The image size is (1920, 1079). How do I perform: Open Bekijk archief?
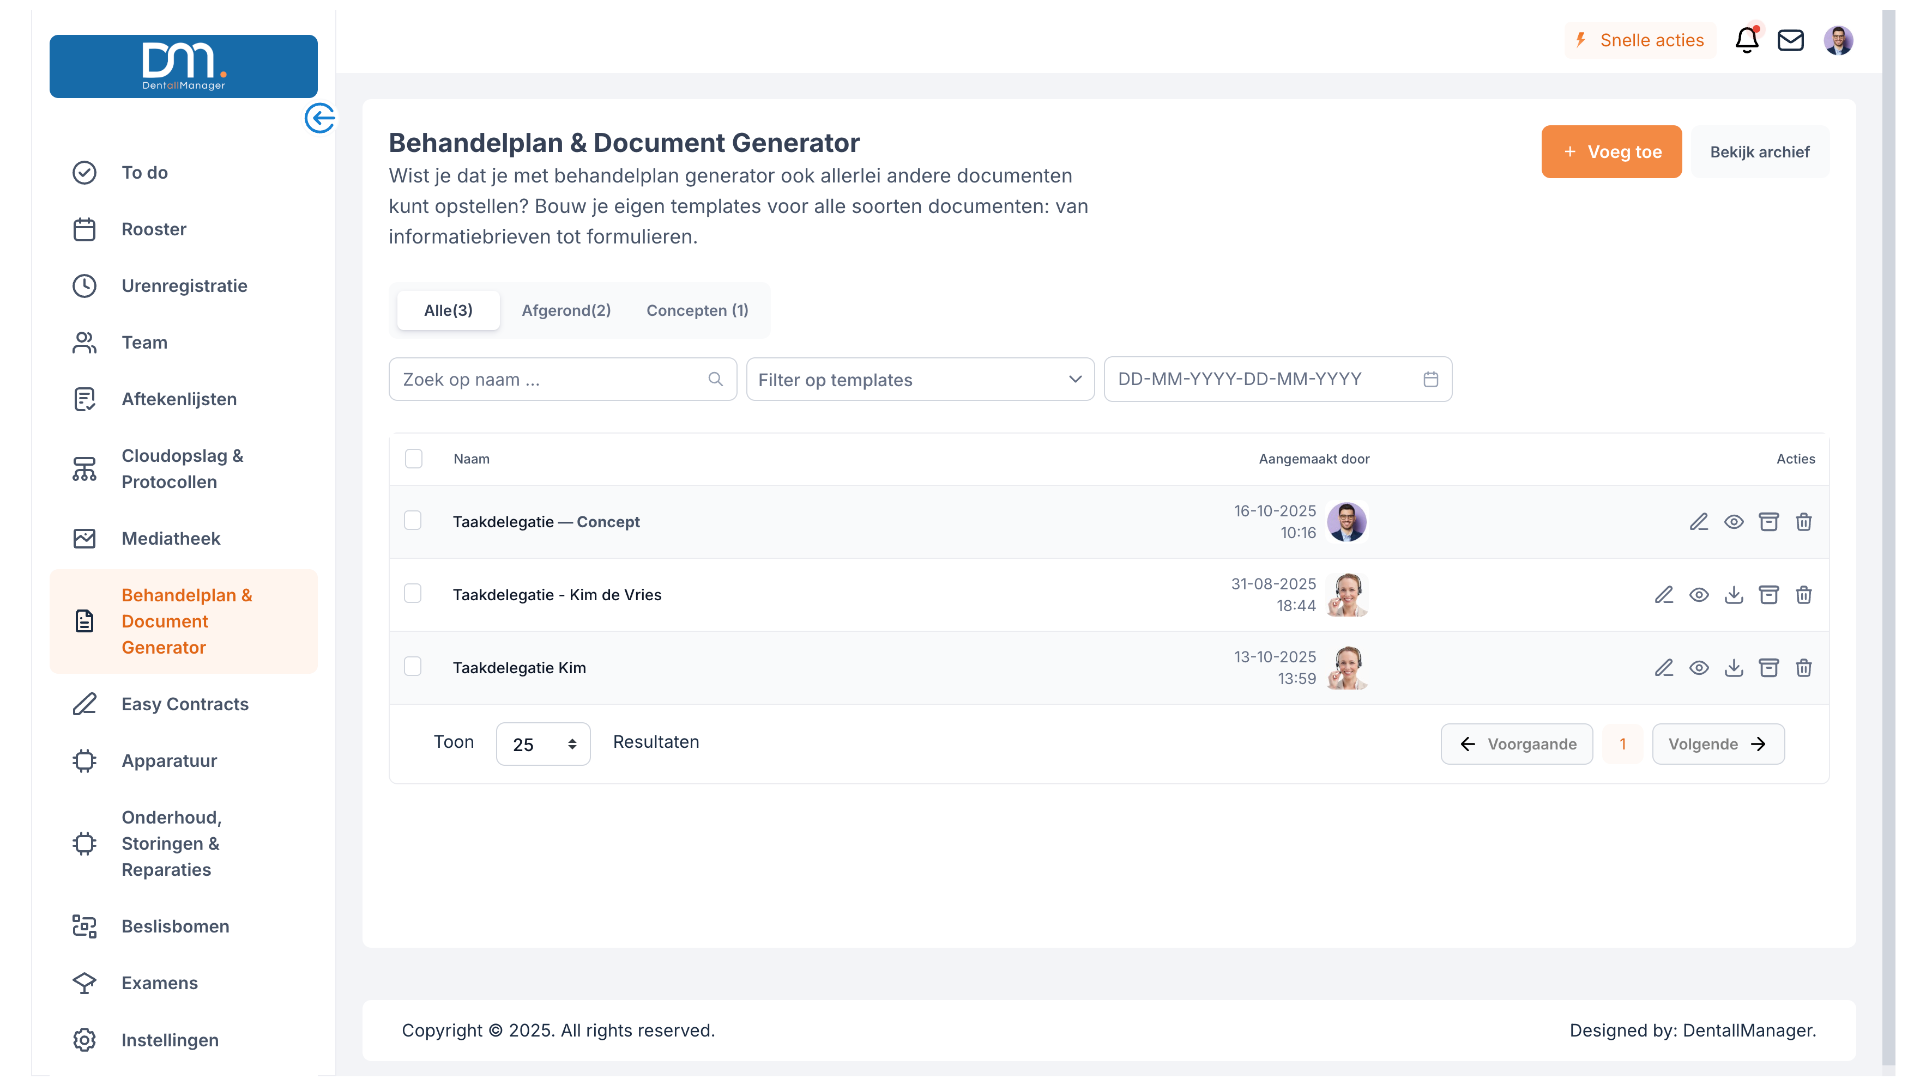[x=1760, y=151]
